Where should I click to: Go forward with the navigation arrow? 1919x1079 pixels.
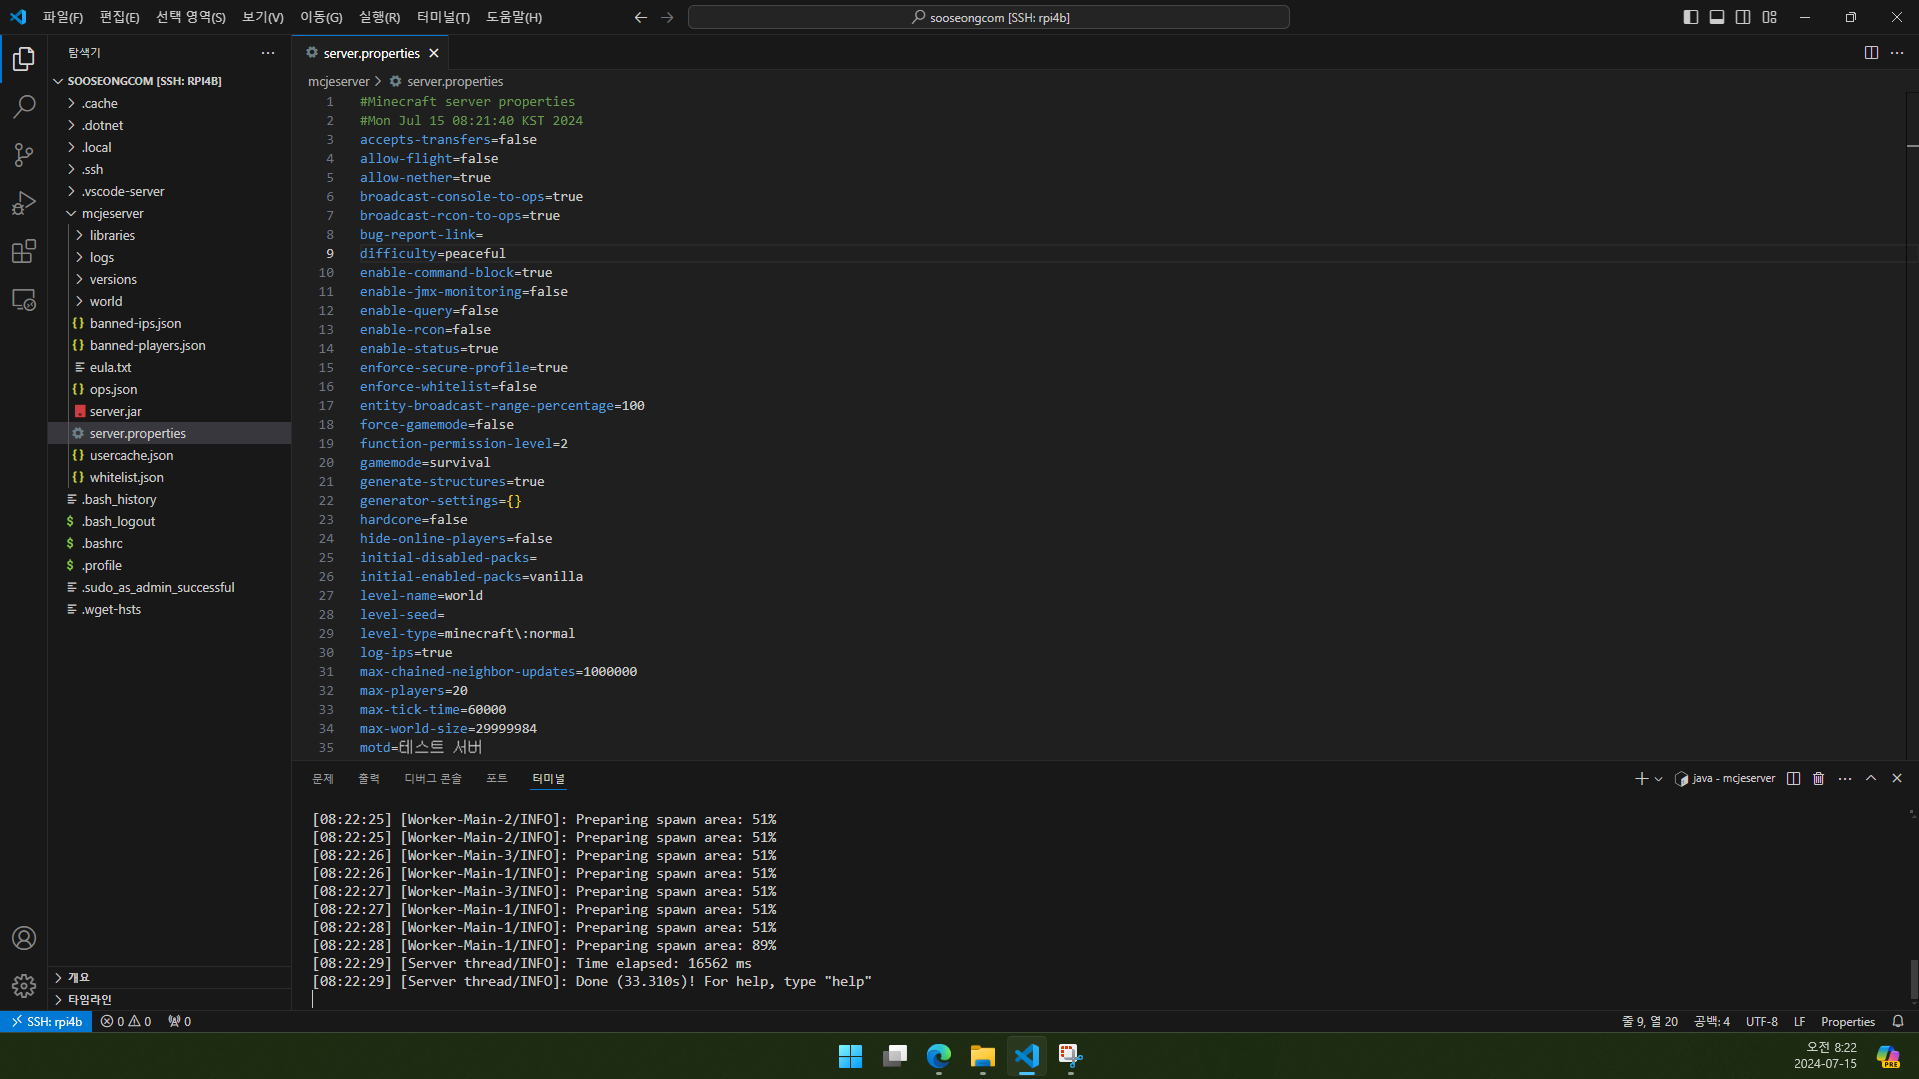(x=668, y=17)
